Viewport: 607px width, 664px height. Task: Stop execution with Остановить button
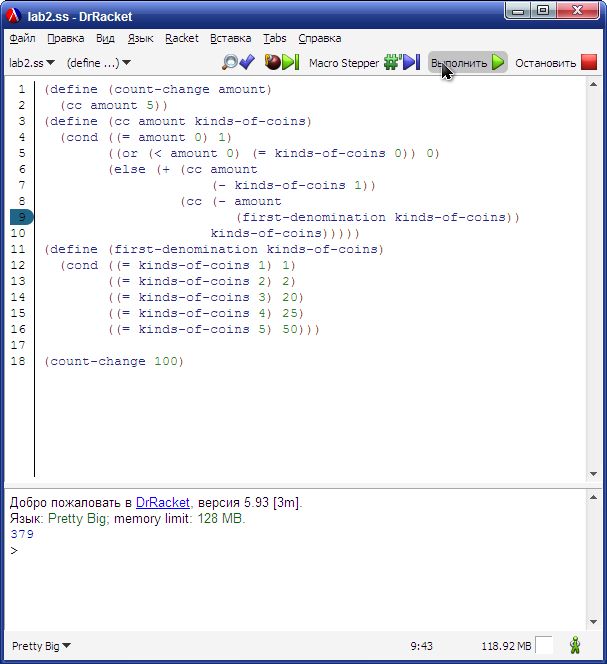pyautogui.click(x=556, y=63)
